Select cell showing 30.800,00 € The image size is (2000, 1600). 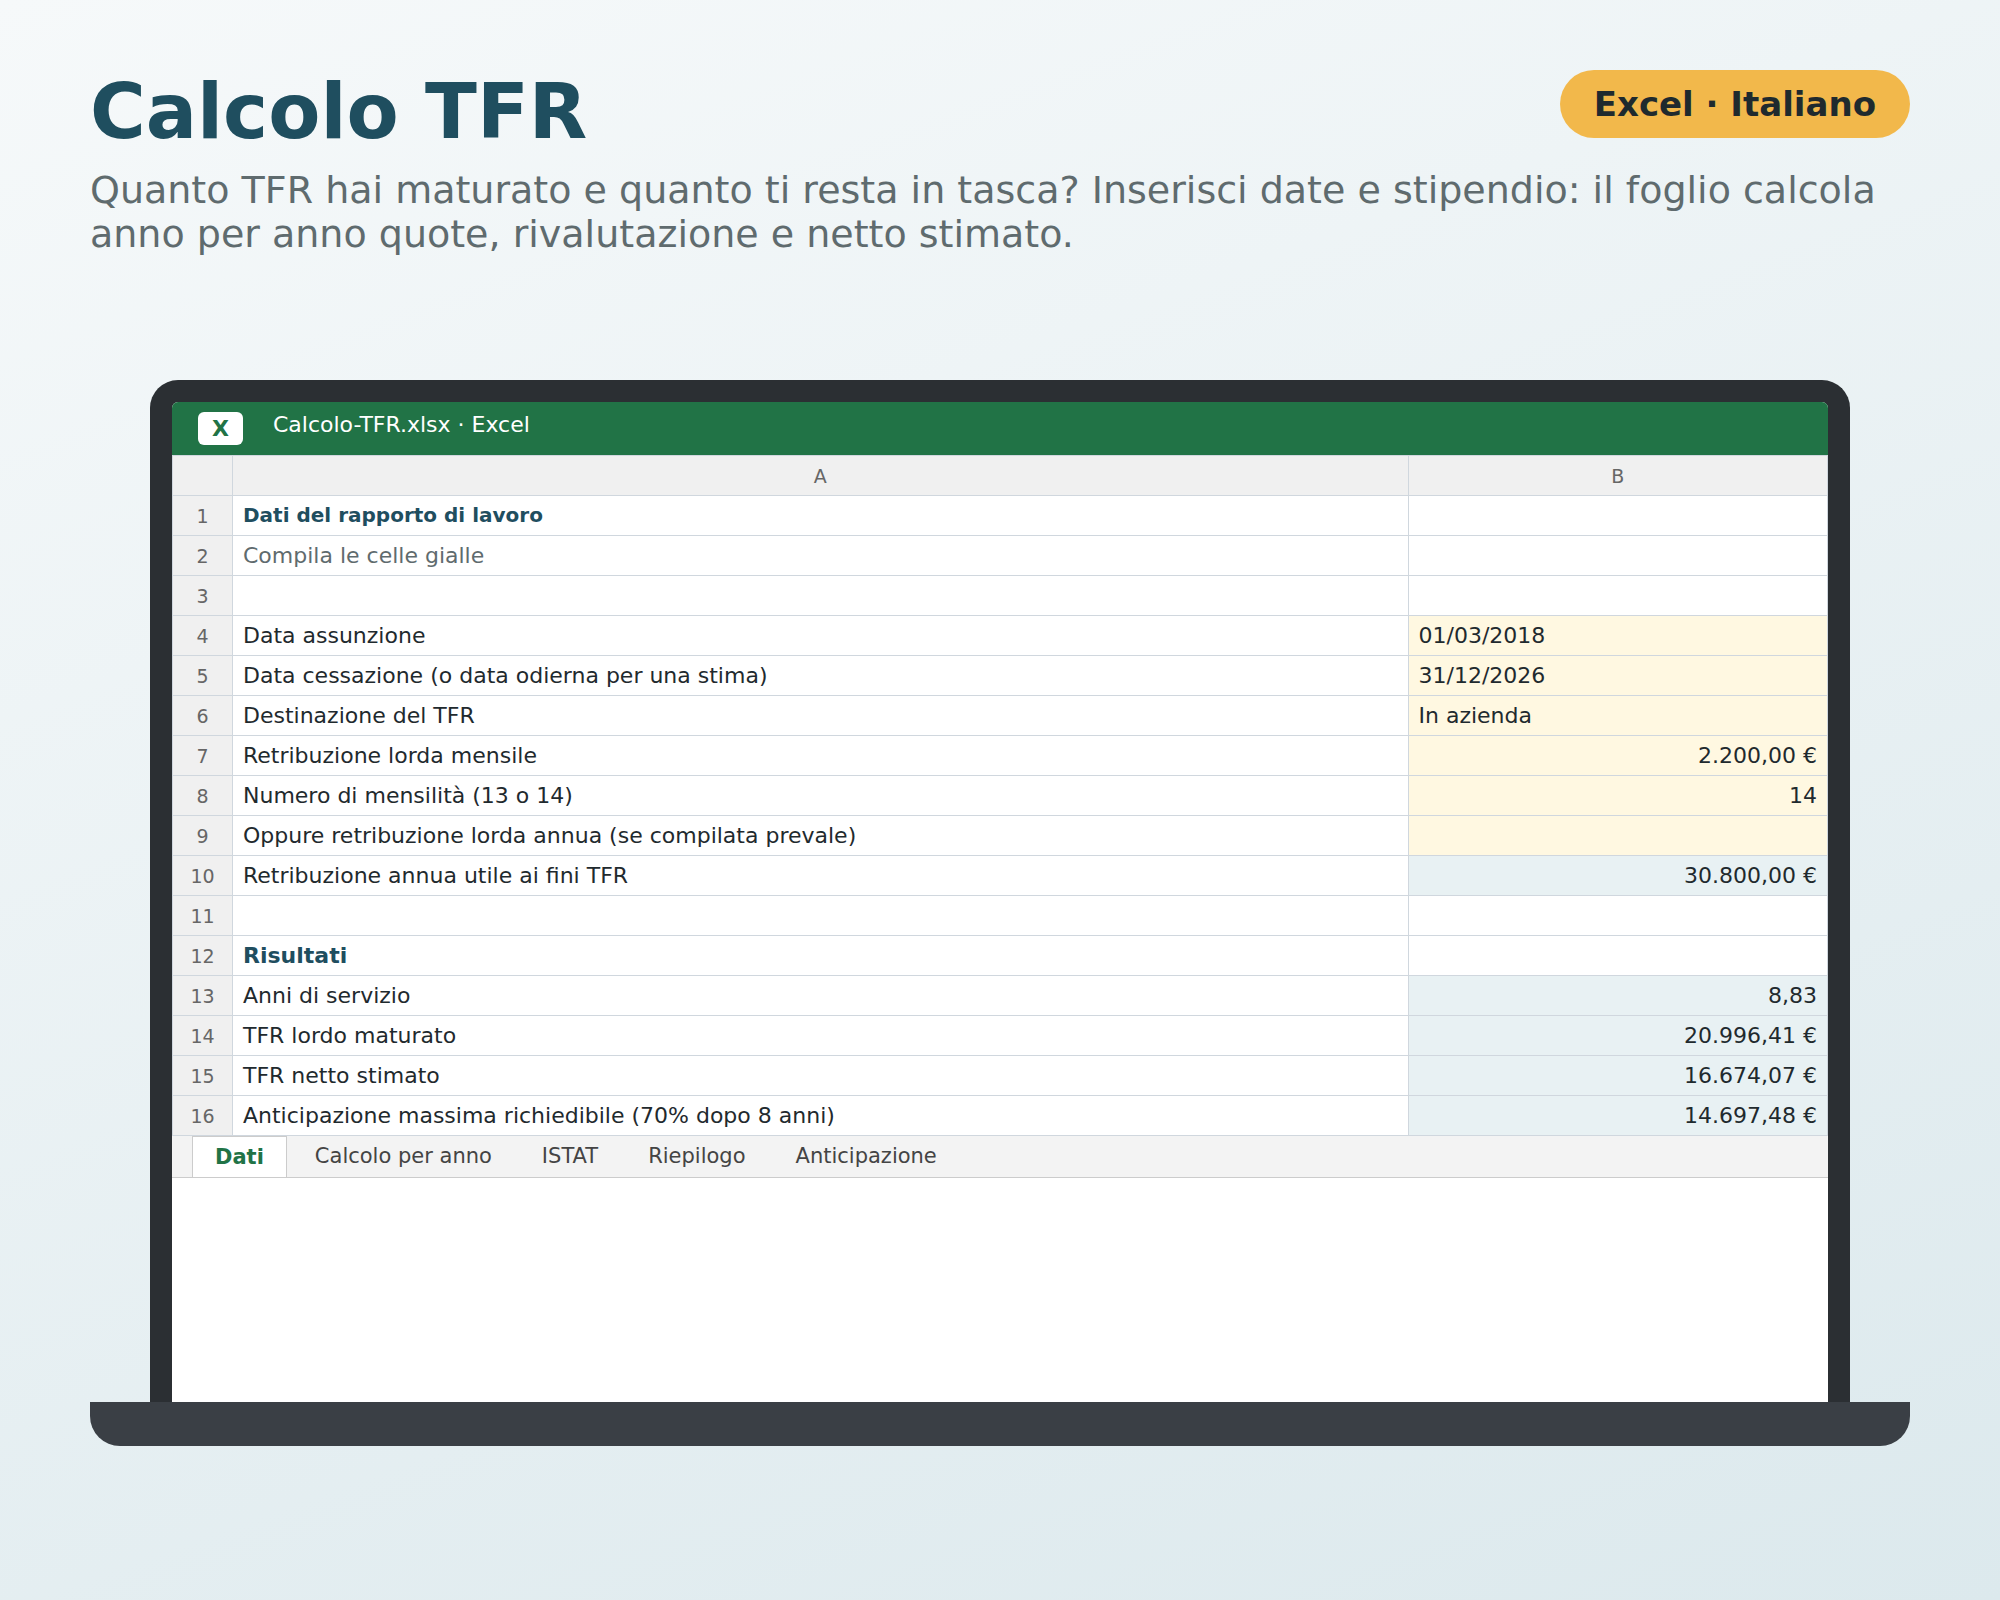(x=1617, y=876)
